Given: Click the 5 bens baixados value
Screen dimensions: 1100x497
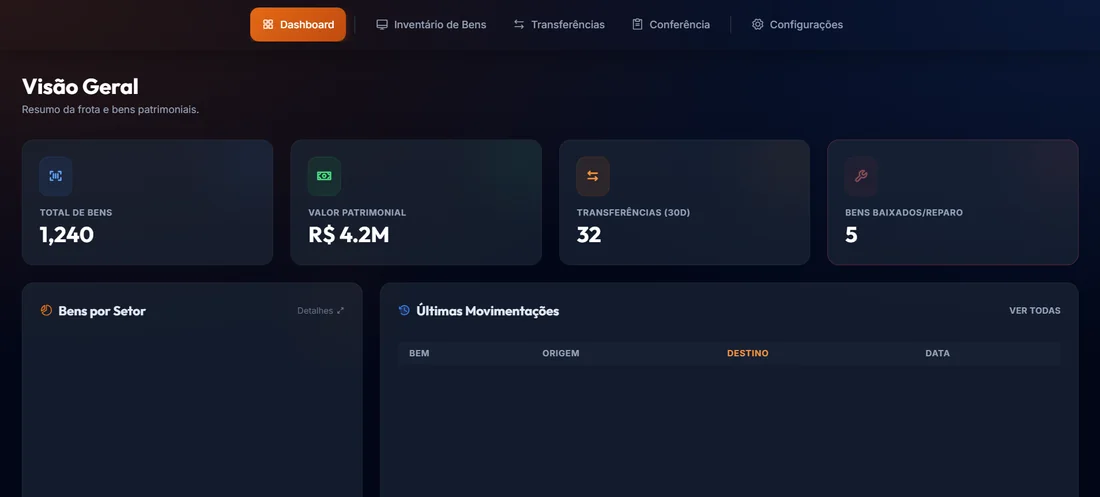Looking at the screenshot, I should 851,235.
